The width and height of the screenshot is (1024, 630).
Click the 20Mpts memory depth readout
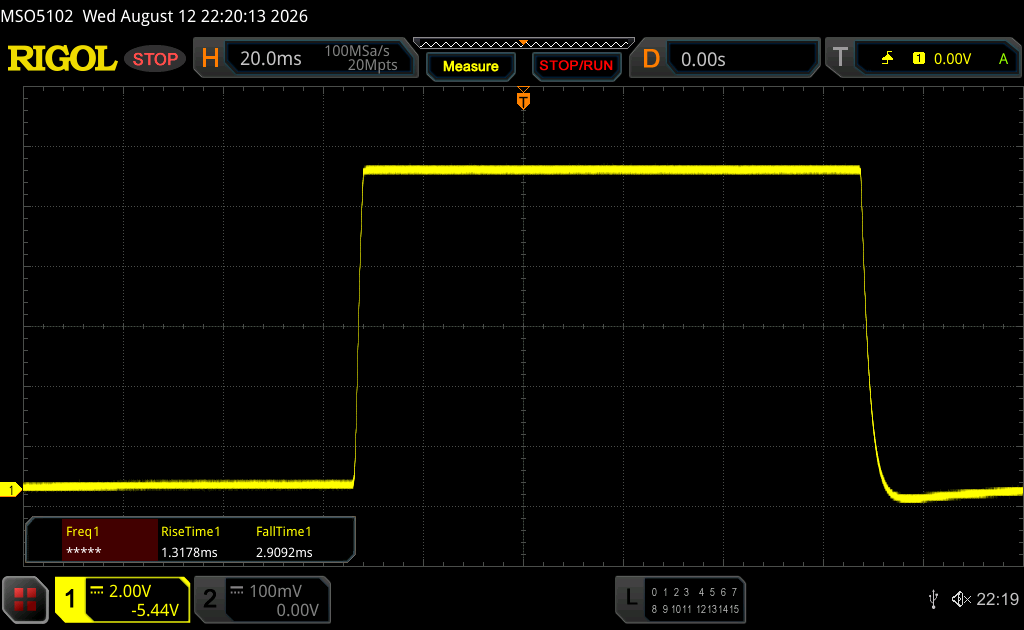(x=372, y=65)
